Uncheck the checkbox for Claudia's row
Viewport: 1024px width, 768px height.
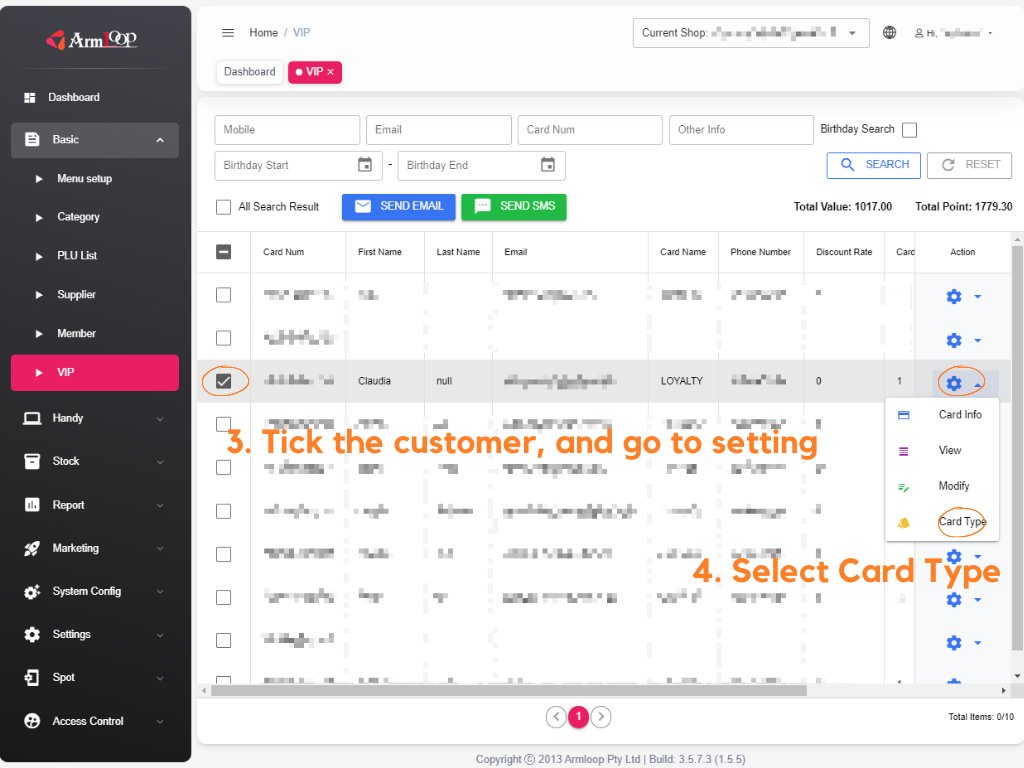pyautogui.click(x=224, y=381)
